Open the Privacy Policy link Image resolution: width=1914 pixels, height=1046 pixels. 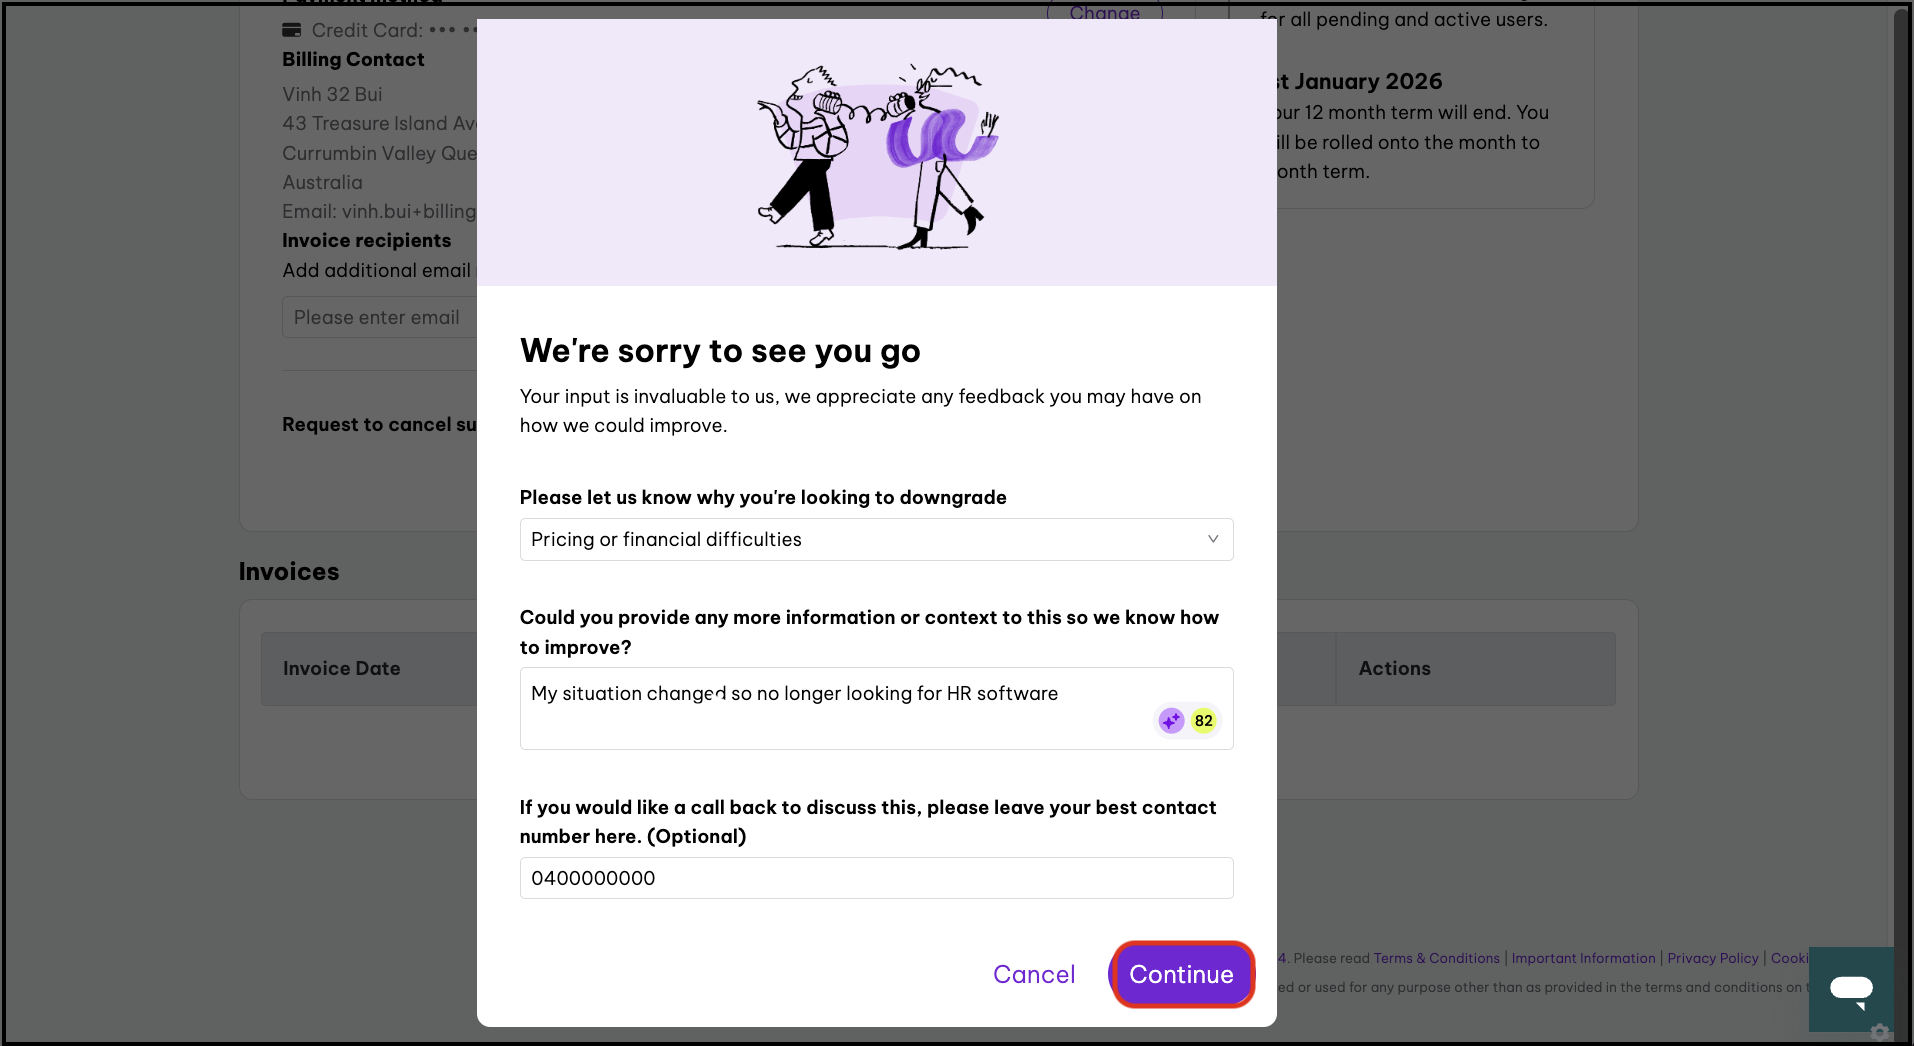click(1712, 958)
